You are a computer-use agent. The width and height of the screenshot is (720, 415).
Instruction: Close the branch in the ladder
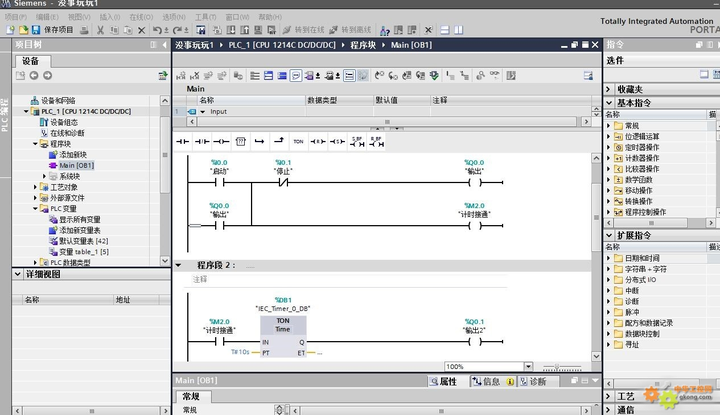pos(279,141)
